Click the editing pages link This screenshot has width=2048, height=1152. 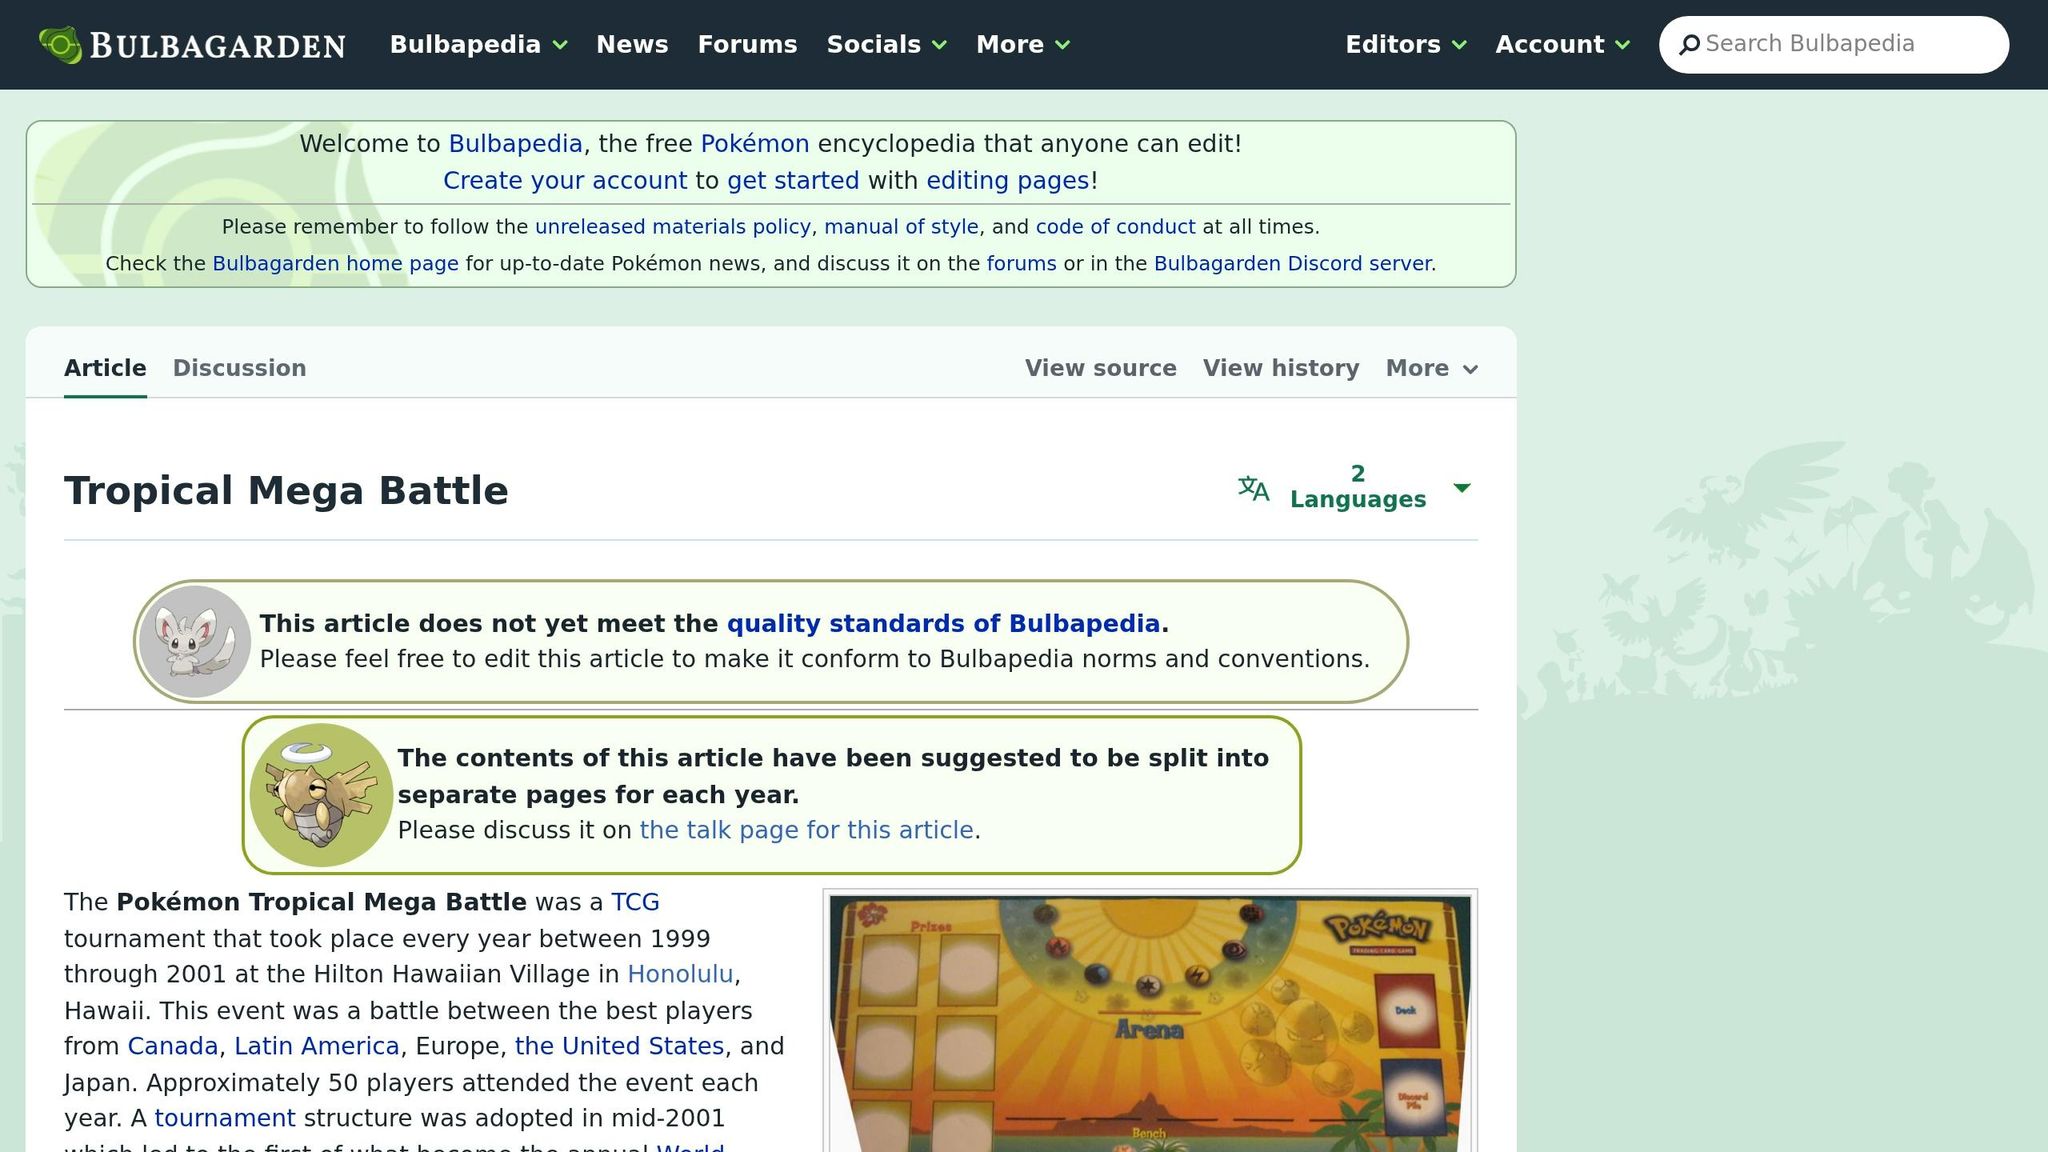point(1008,181)
